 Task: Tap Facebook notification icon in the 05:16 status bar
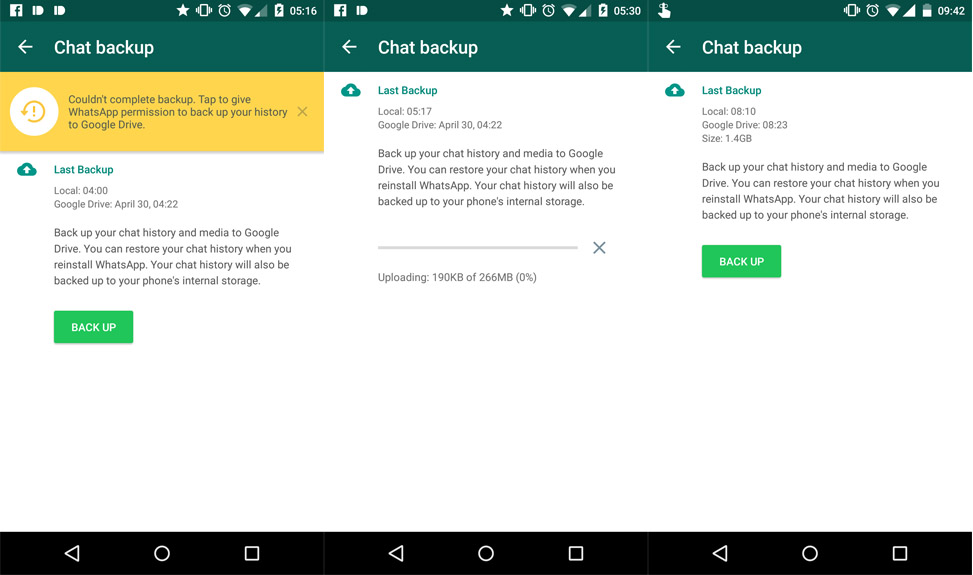click(x=16, y=10)
